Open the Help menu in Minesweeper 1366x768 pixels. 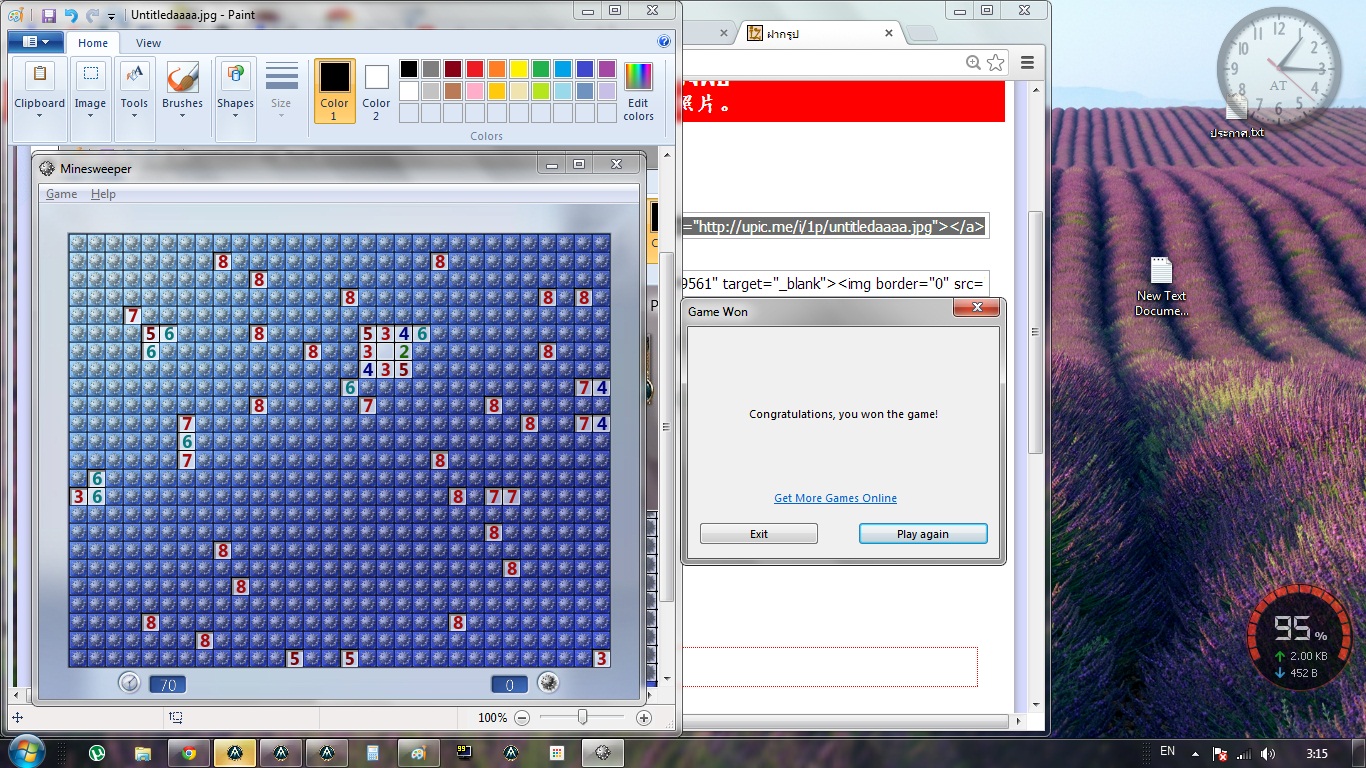(x=103, y=194)
